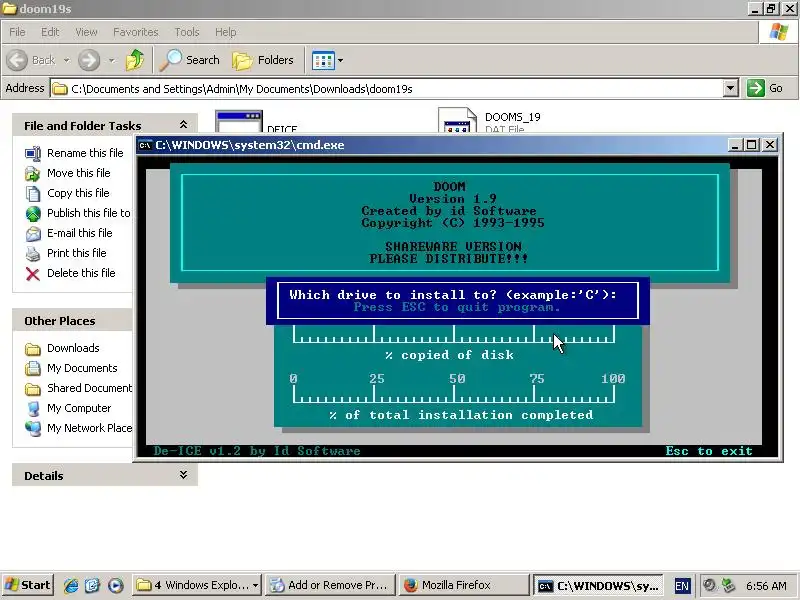Click Publish this file to the Web
The image size is (800, 600).
coord(89,213)
